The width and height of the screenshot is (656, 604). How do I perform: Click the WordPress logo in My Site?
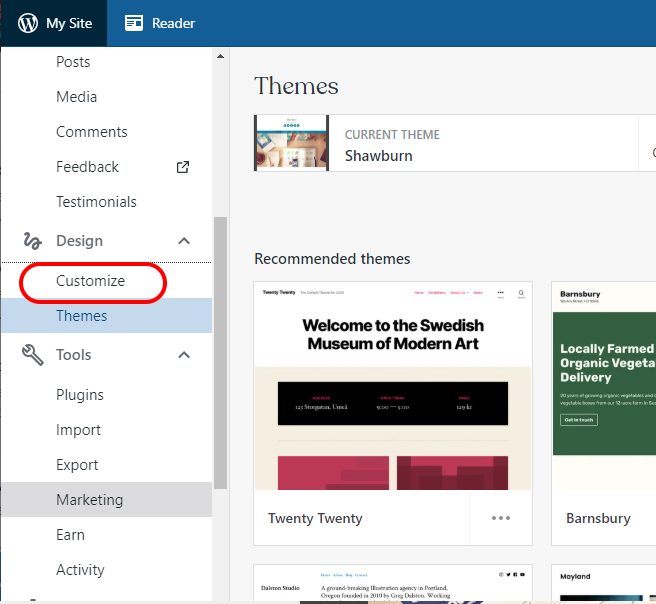pyautogui.click(x=28, y=23)
